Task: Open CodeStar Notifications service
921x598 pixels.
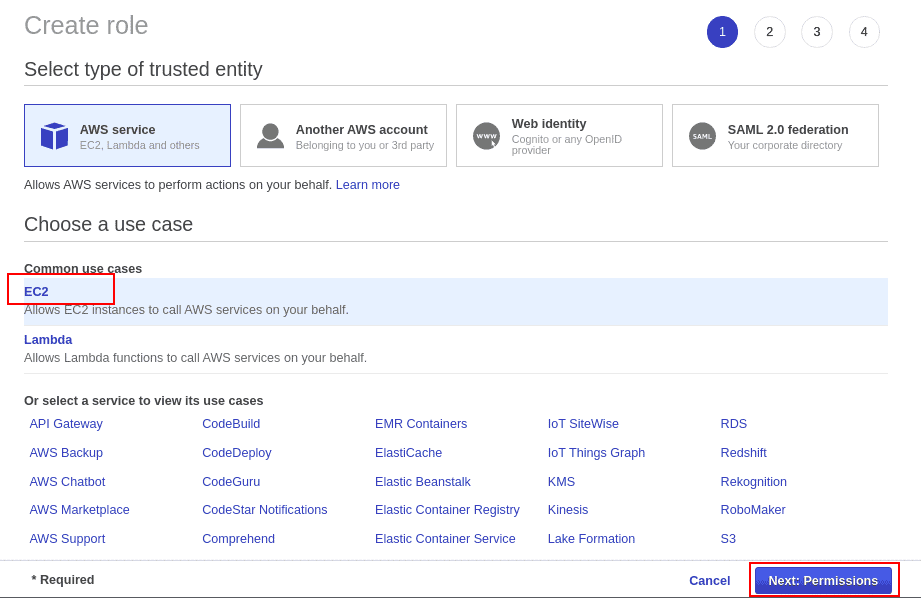Action: 265,509
